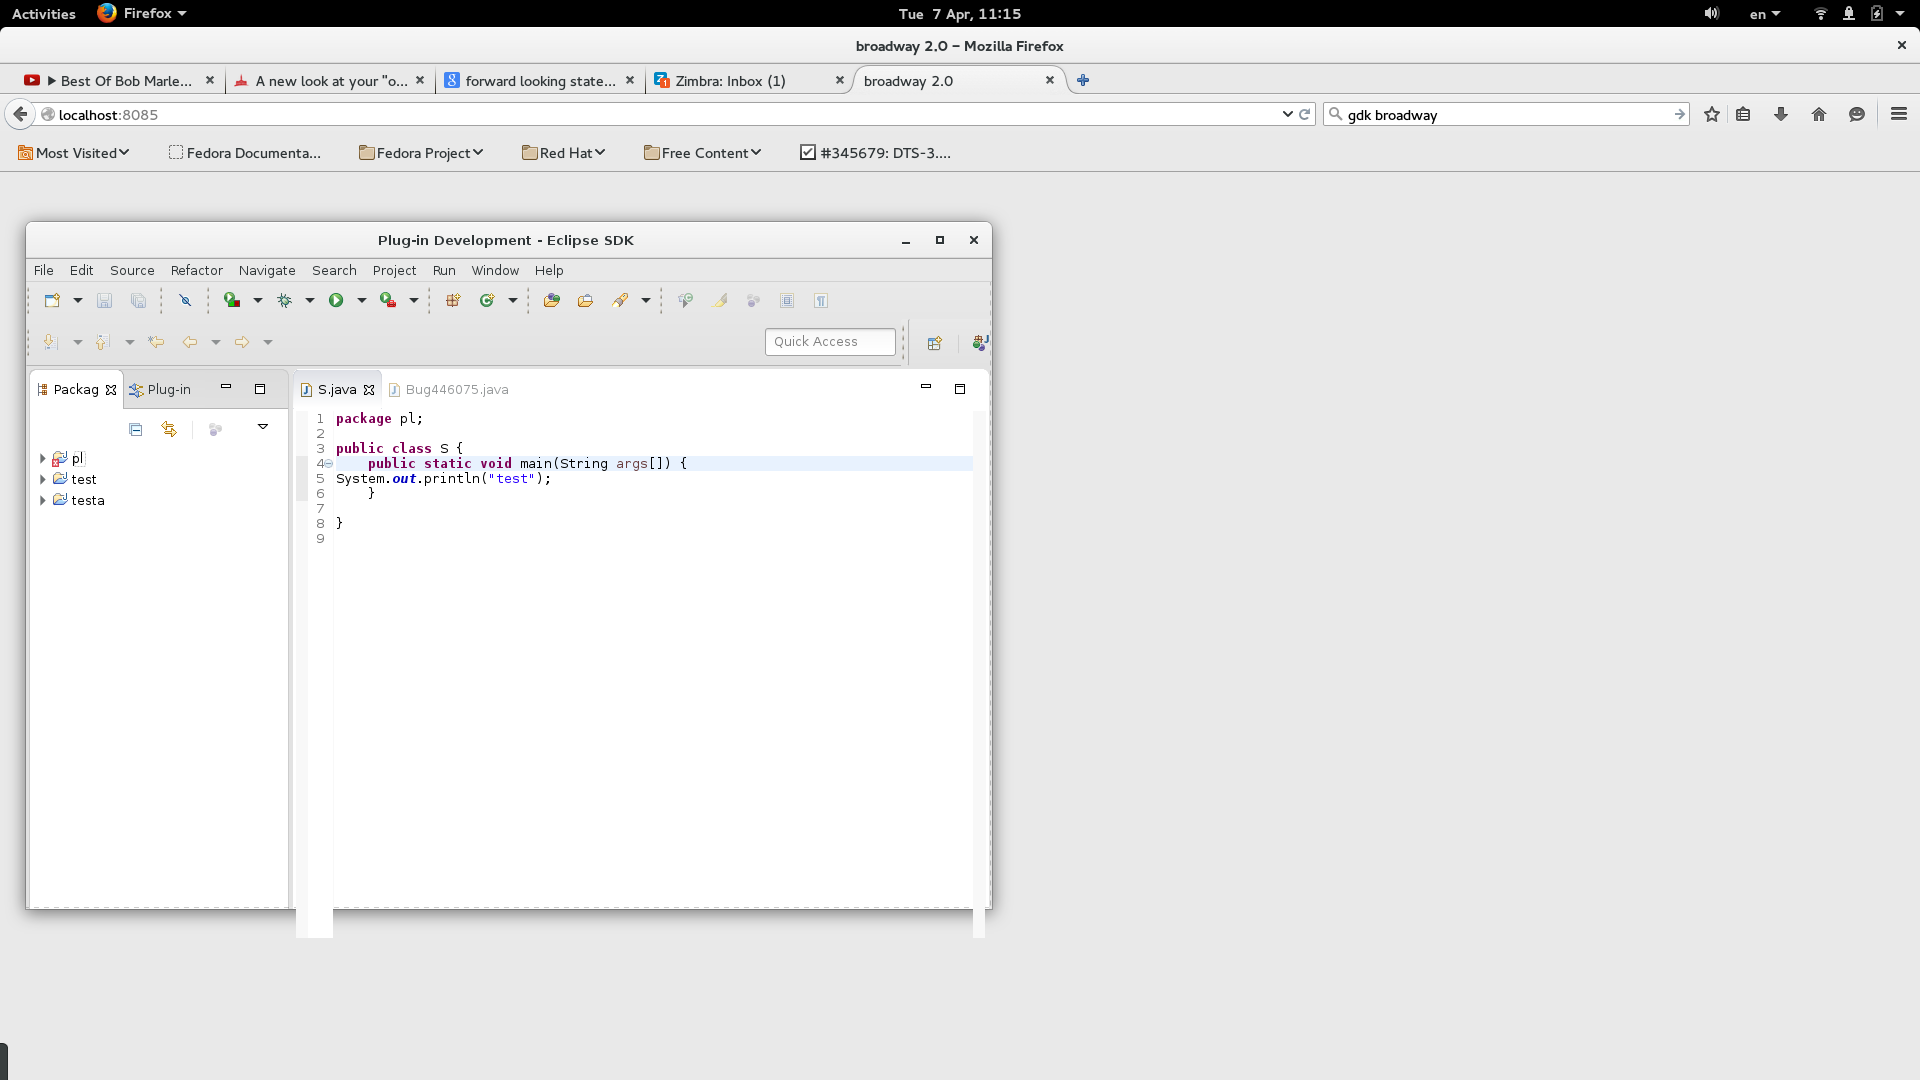Image resolution: width=1920 pixels, height=1080 pixels.
Task: Expand the test project tree node
Action: (x=43, y=479)
